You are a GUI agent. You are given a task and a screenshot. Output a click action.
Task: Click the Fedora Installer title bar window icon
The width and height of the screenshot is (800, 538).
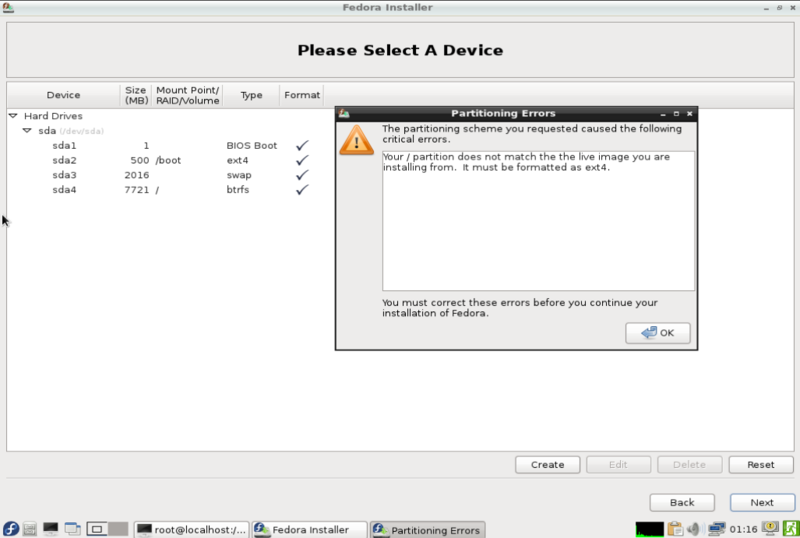click(8, 7)
